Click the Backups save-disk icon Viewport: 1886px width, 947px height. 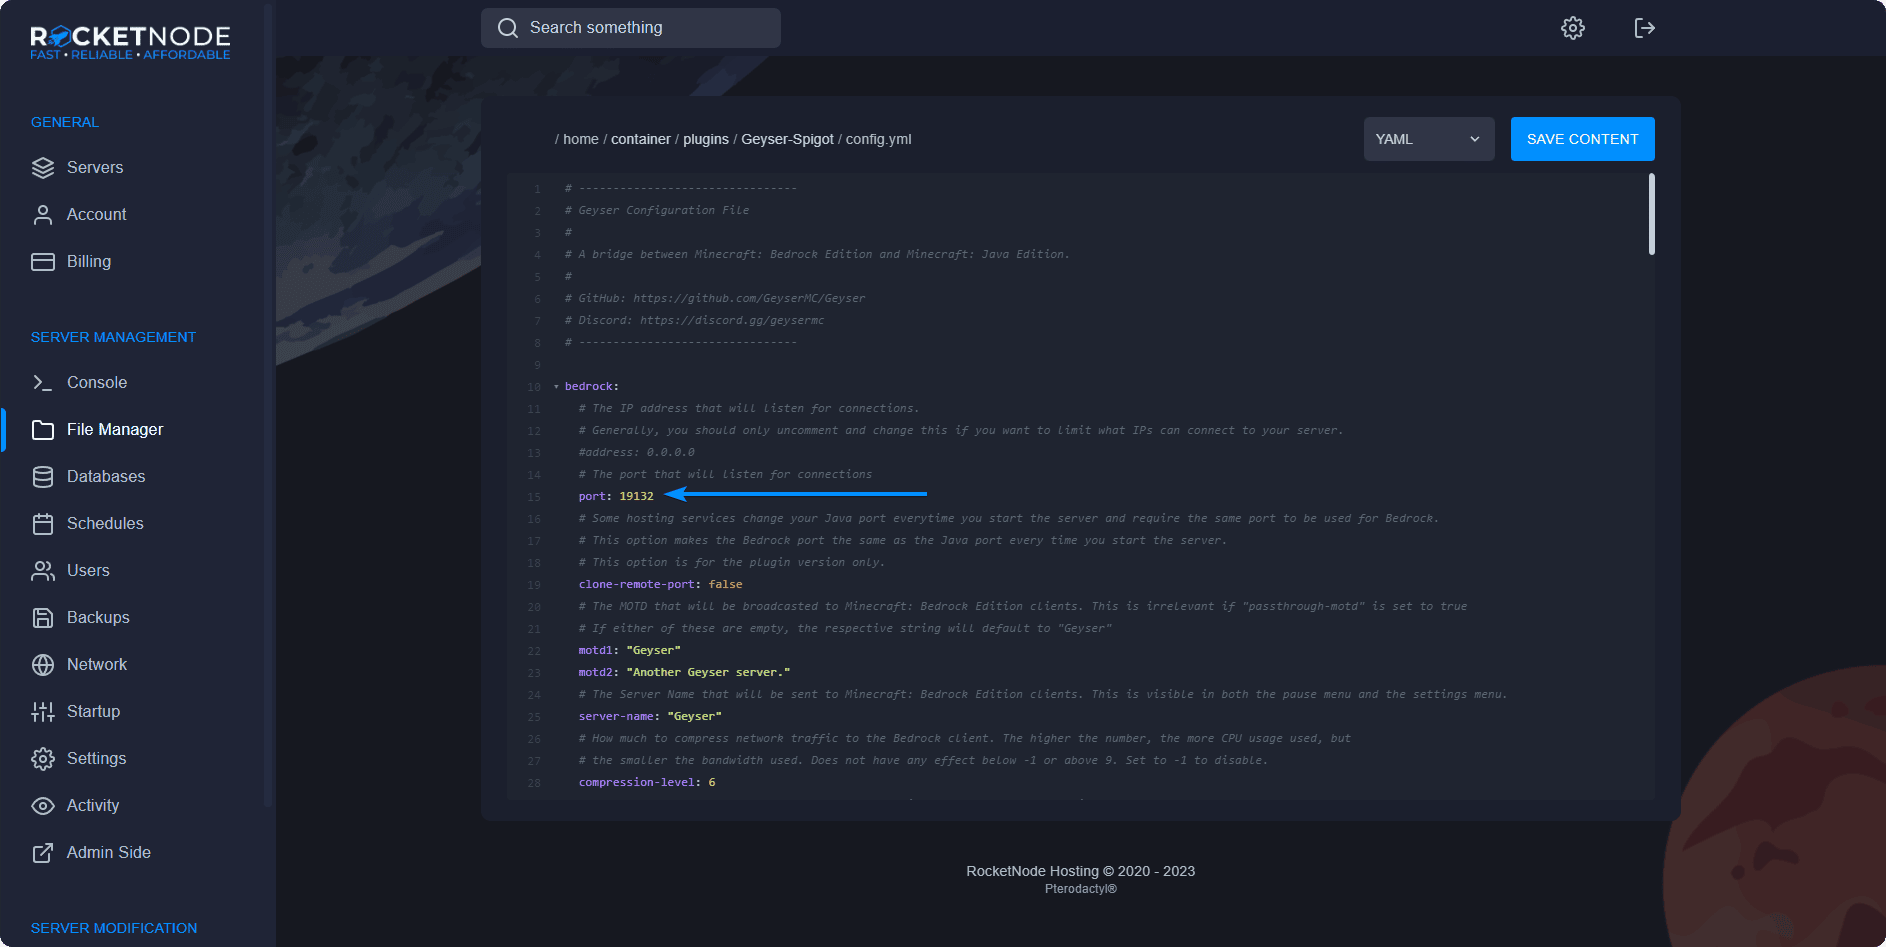coord(43,618)
